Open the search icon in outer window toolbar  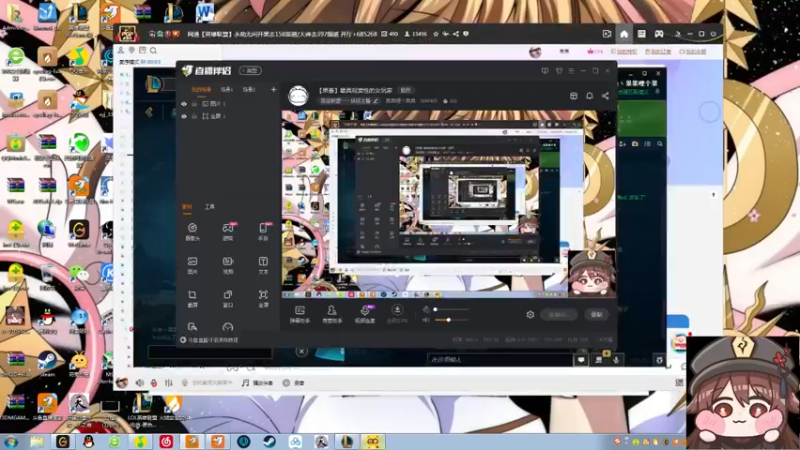[x=153, y=51]
